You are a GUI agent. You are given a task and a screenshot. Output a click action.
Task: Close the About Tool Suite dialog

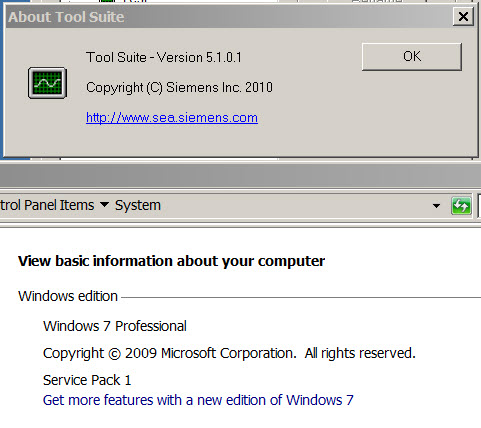point(463,16)
